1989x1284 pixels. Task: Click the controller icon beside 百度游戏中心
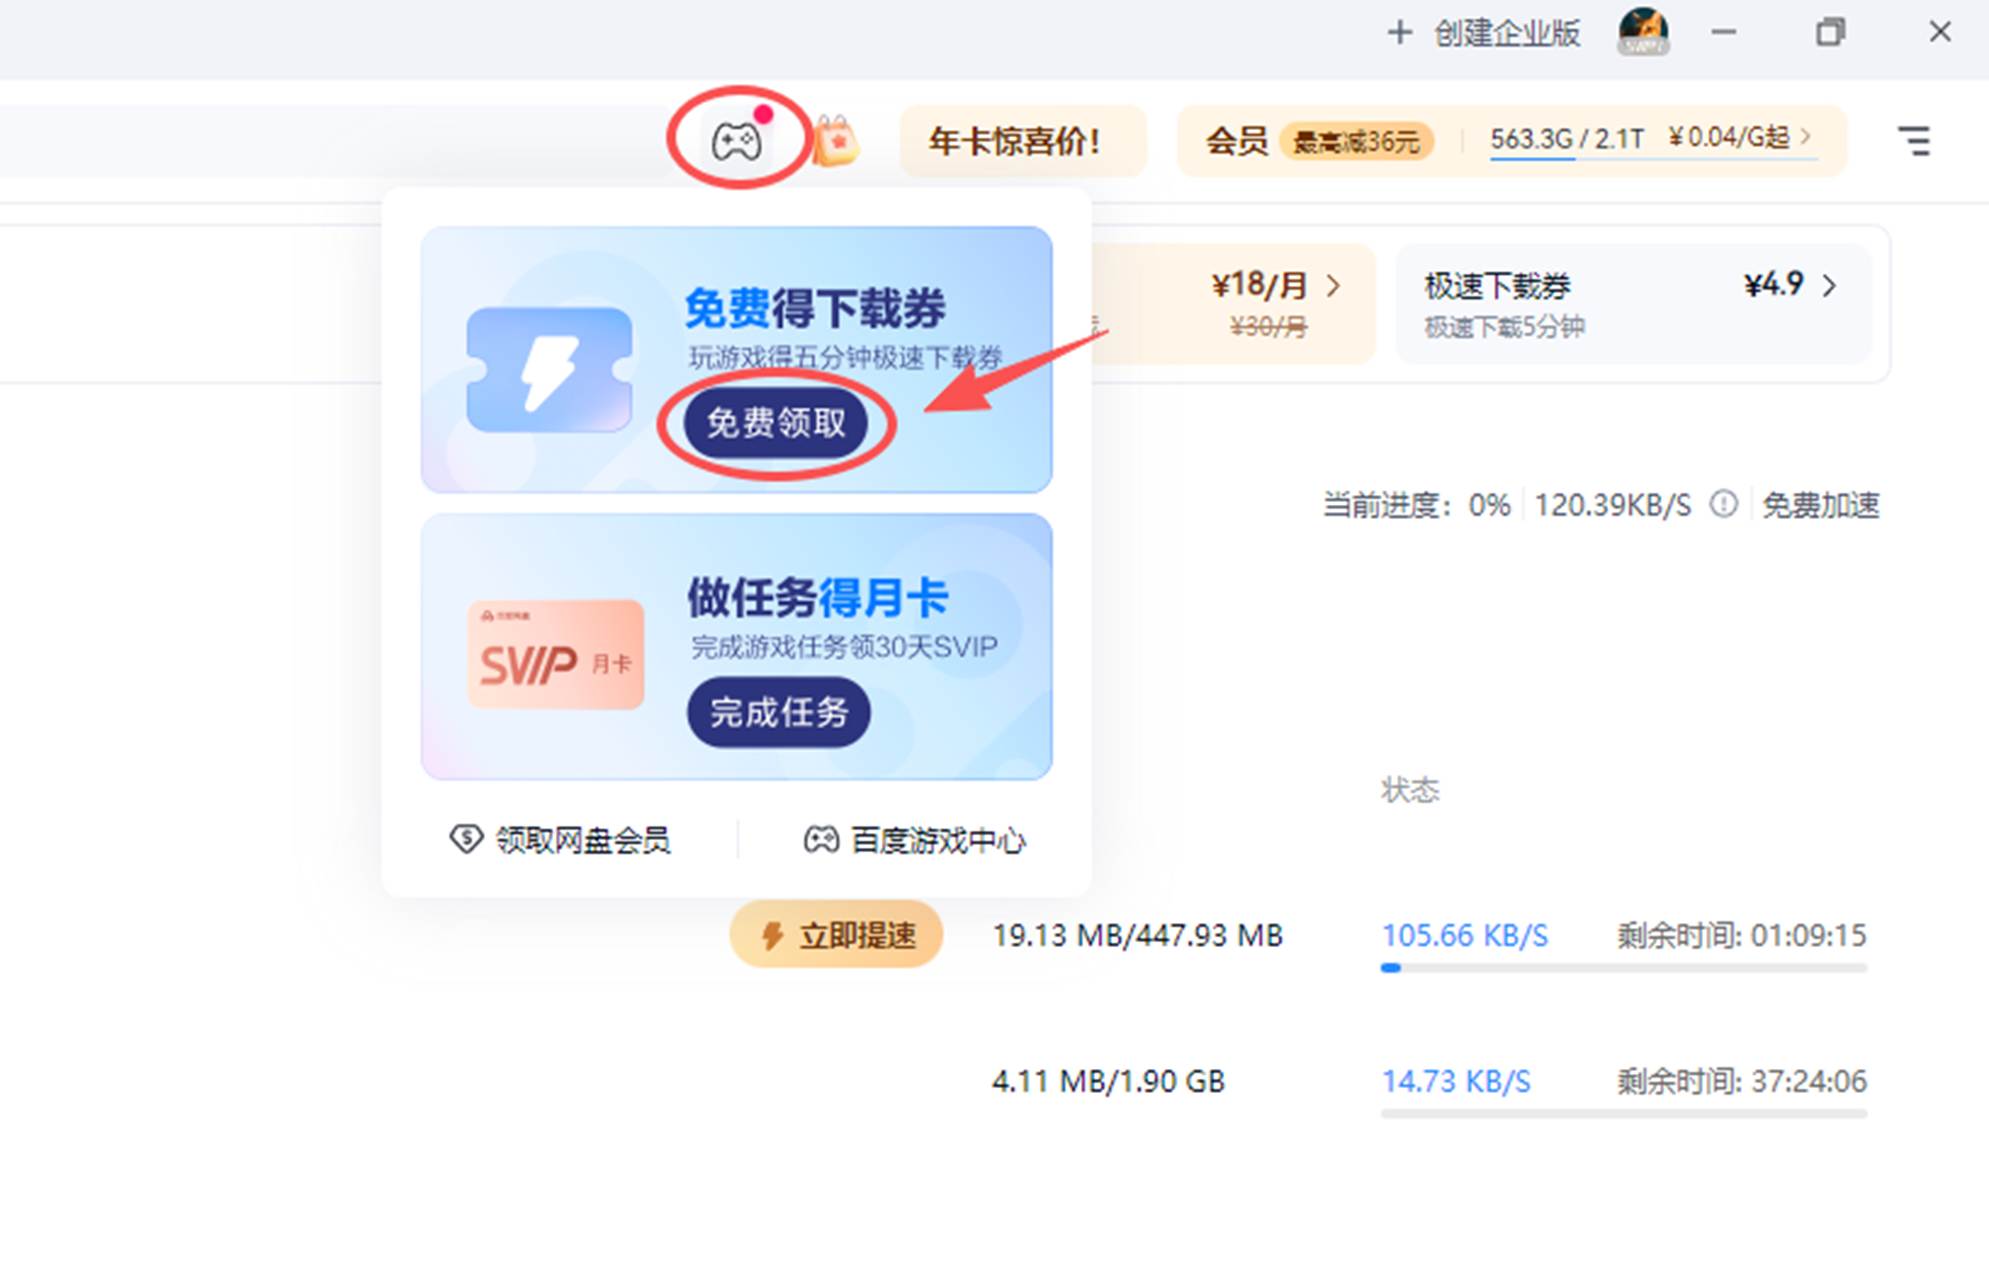coord(820,840)
